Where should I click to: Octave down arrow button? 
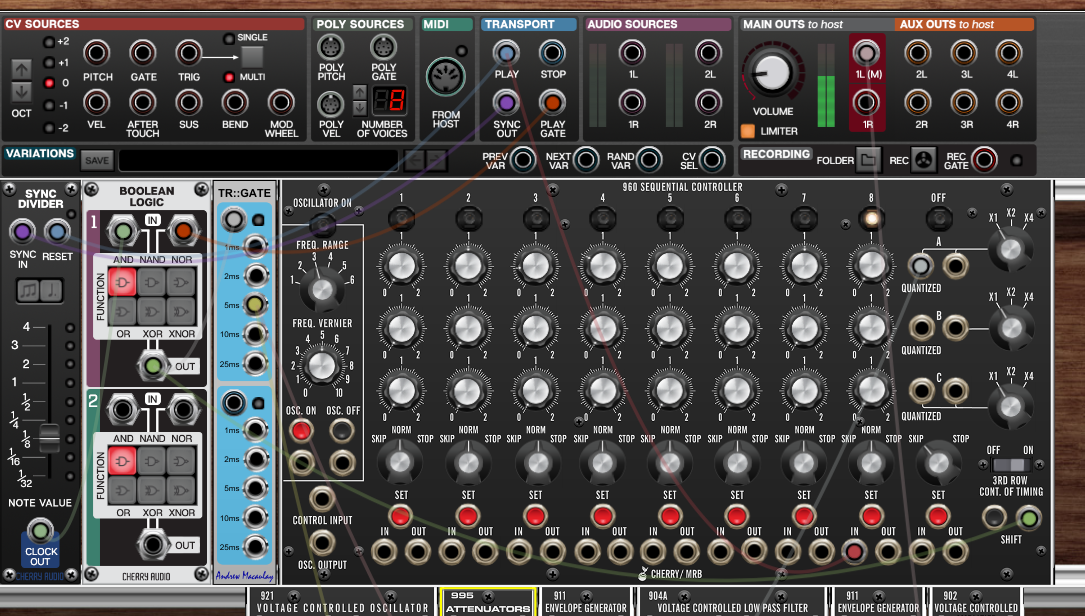[21, 92]
